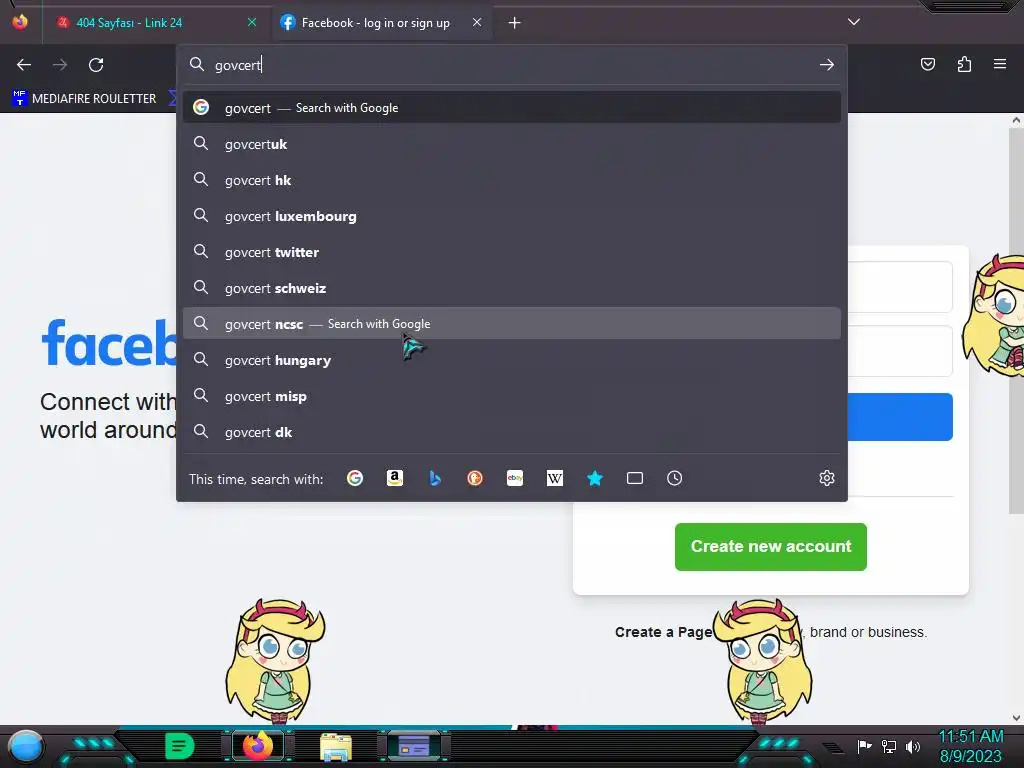1024x768 pixels.
Task: Select the govcert ncsc suggestion
Action: coord(512,324)
